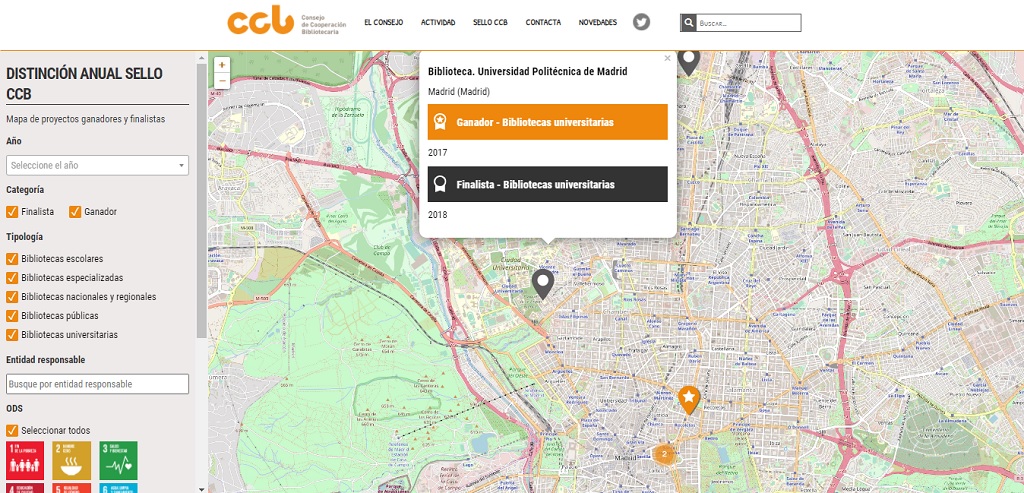Zoom in on the map
Viewport: 1024px width, 493px height.
(222, 65)
